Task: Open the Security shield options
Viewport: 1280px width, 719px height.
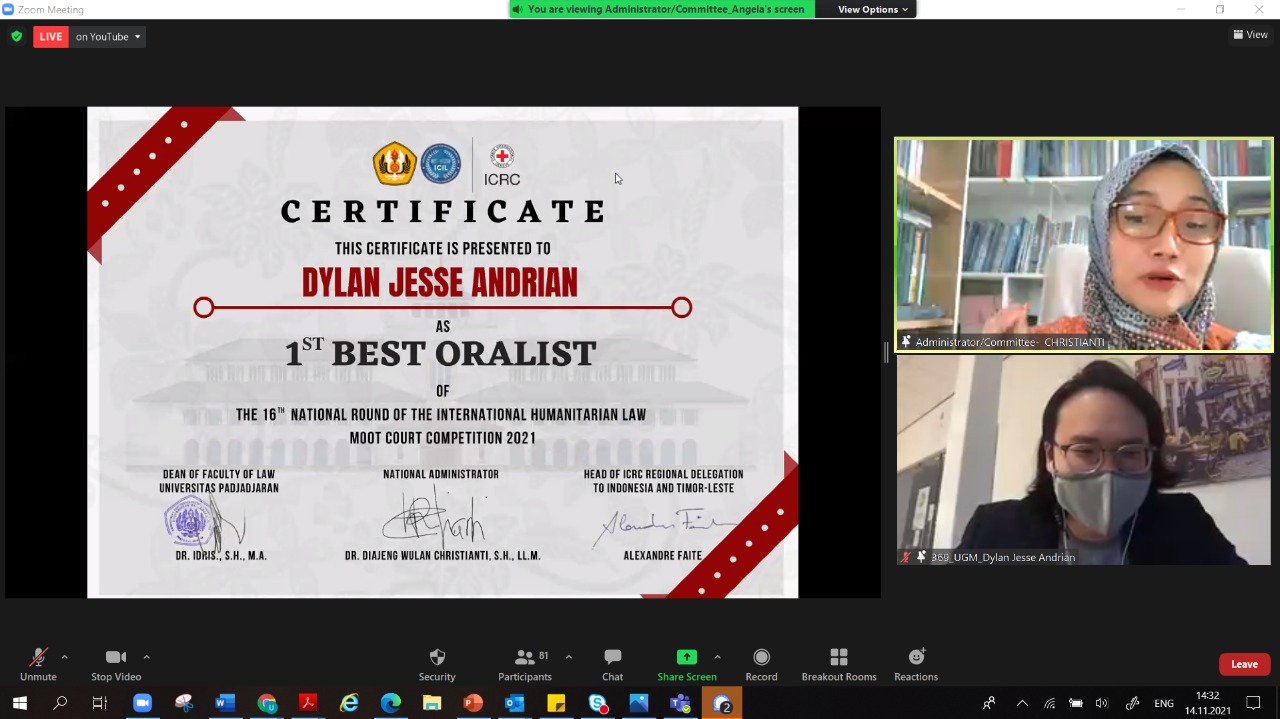Action: click(x=437, y=664)
